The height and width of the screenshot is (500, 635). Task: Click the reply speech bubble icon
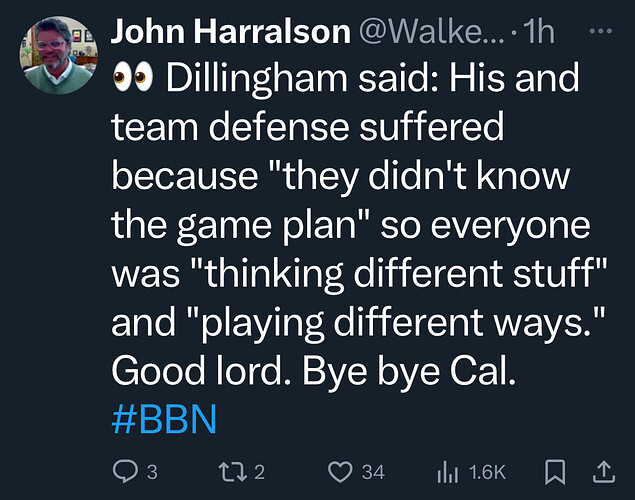(125, 472)
